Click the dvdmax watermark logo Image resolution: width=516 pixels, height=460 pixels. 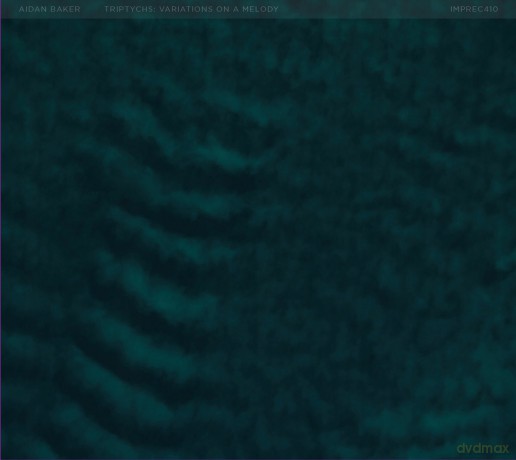click(483, 448)
